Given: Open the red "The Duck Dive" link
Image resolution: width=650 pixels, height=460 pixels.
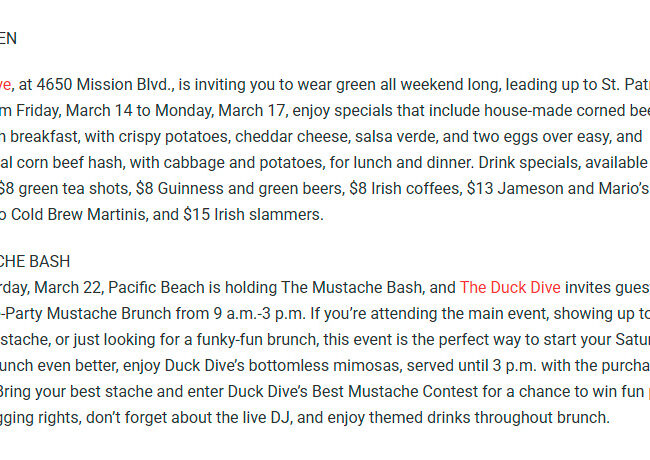Looking at the screenshot, I should point(510,287).
